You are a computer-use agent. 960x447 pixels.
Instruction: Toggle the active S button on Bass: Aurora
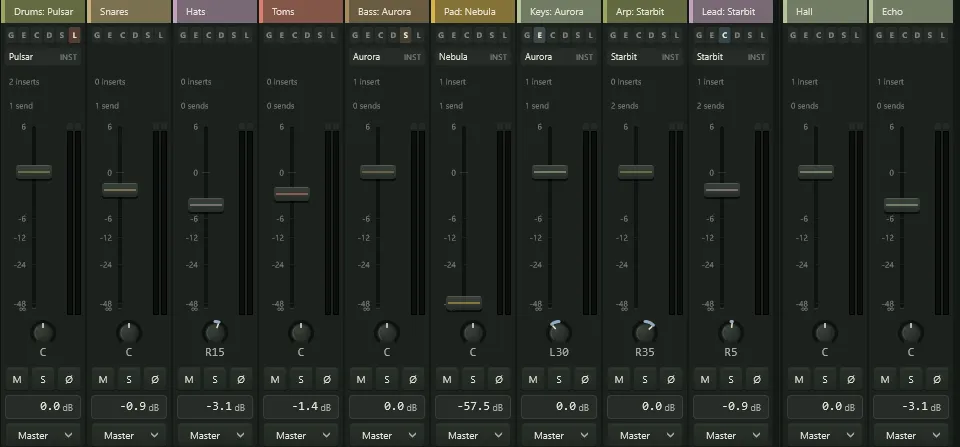[405, 35]
